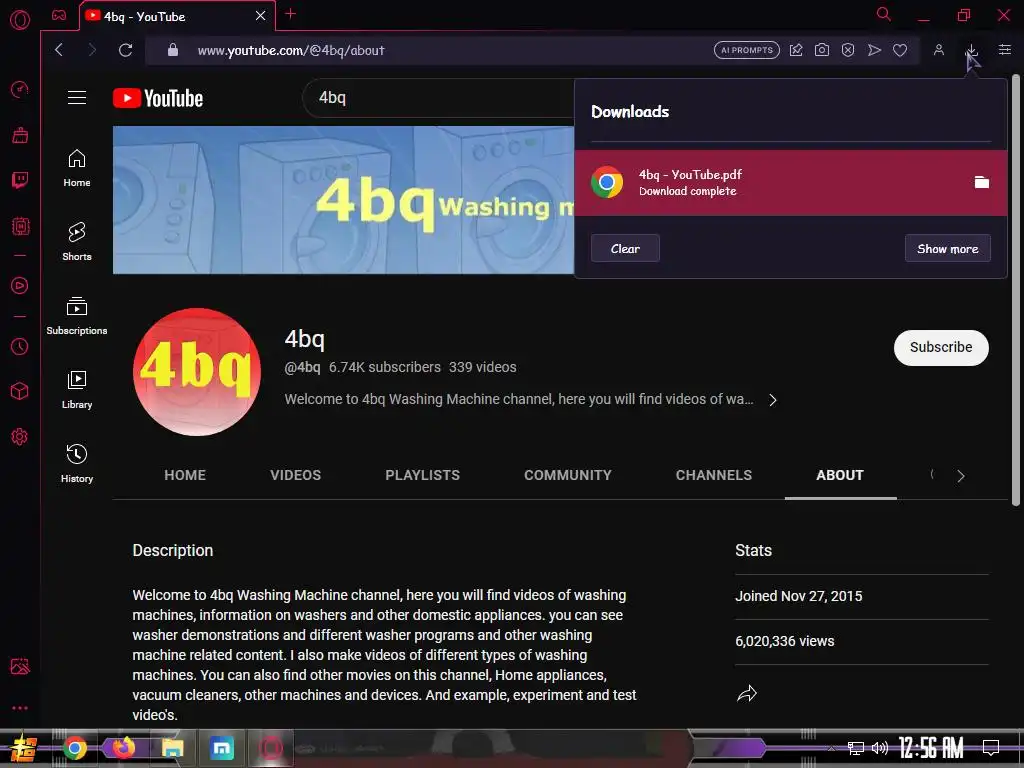Open Settings gear icon in Opera sidebar

click(x=20, y=436)
